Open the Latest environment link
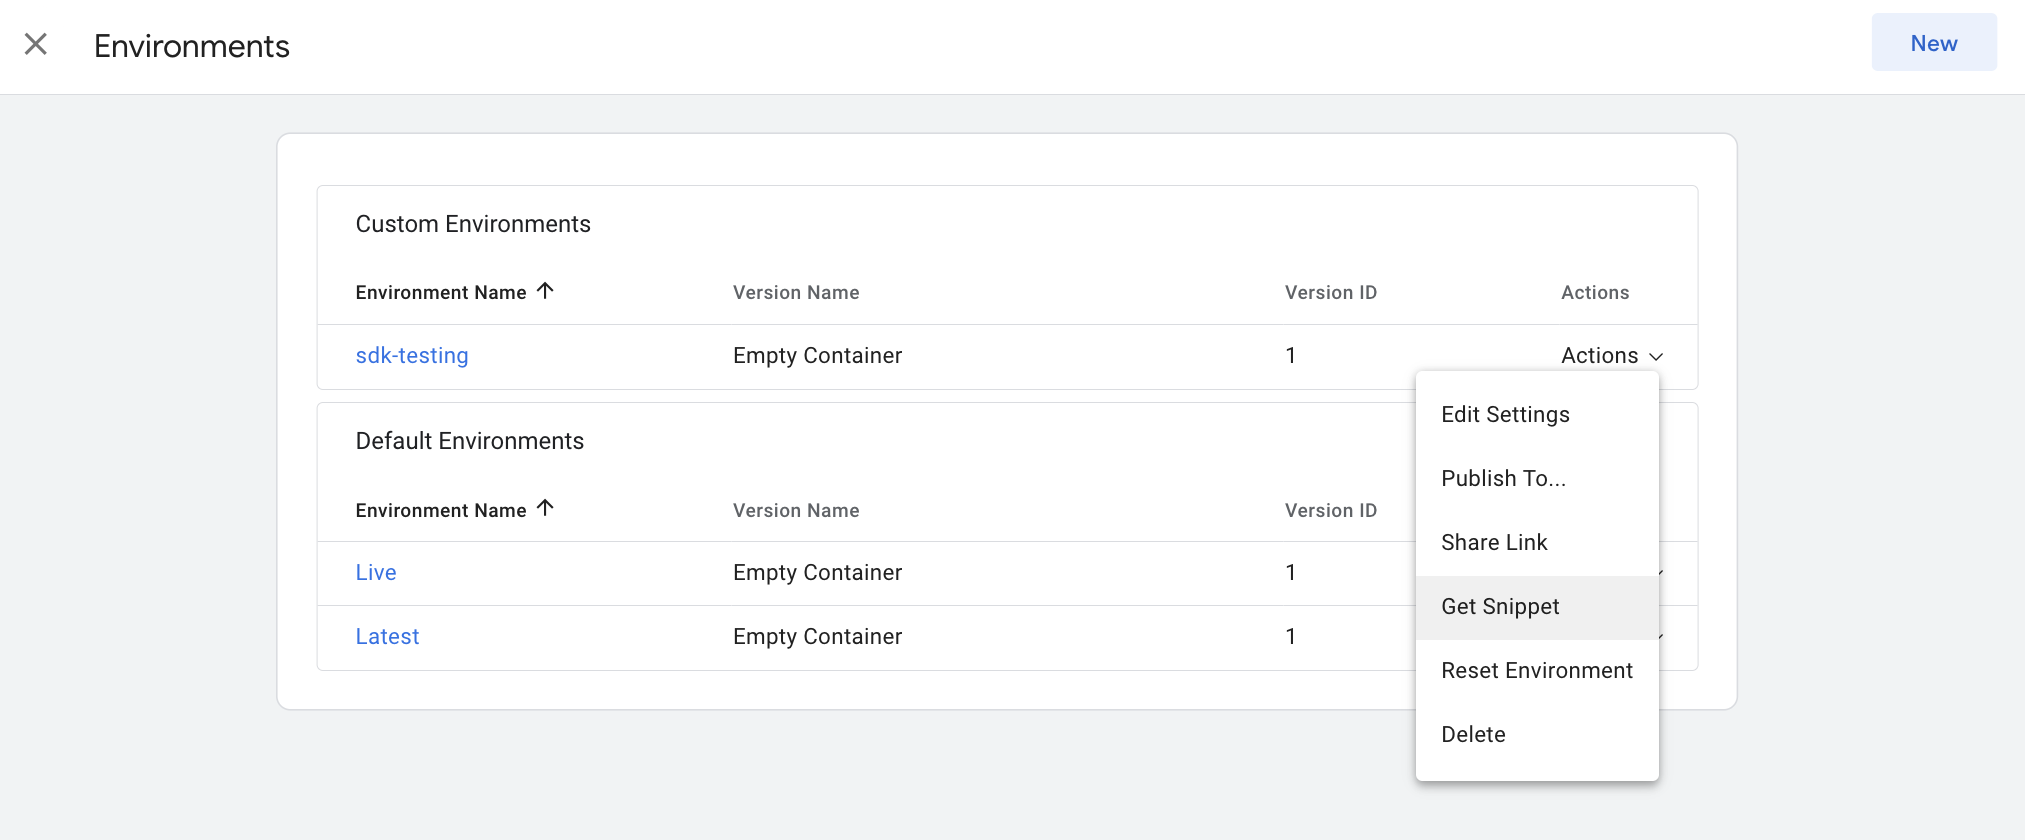This screenshot has width=2025, height=840. tap(387, 637)
